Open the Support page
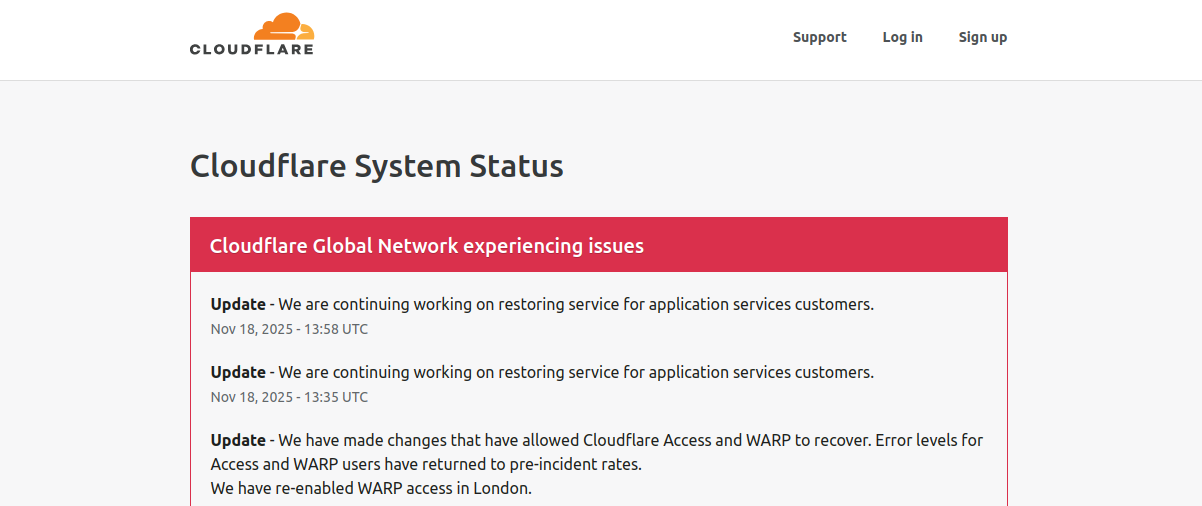Image resolution: width=1202 pixels, height=506 pixels. point(819,37)
